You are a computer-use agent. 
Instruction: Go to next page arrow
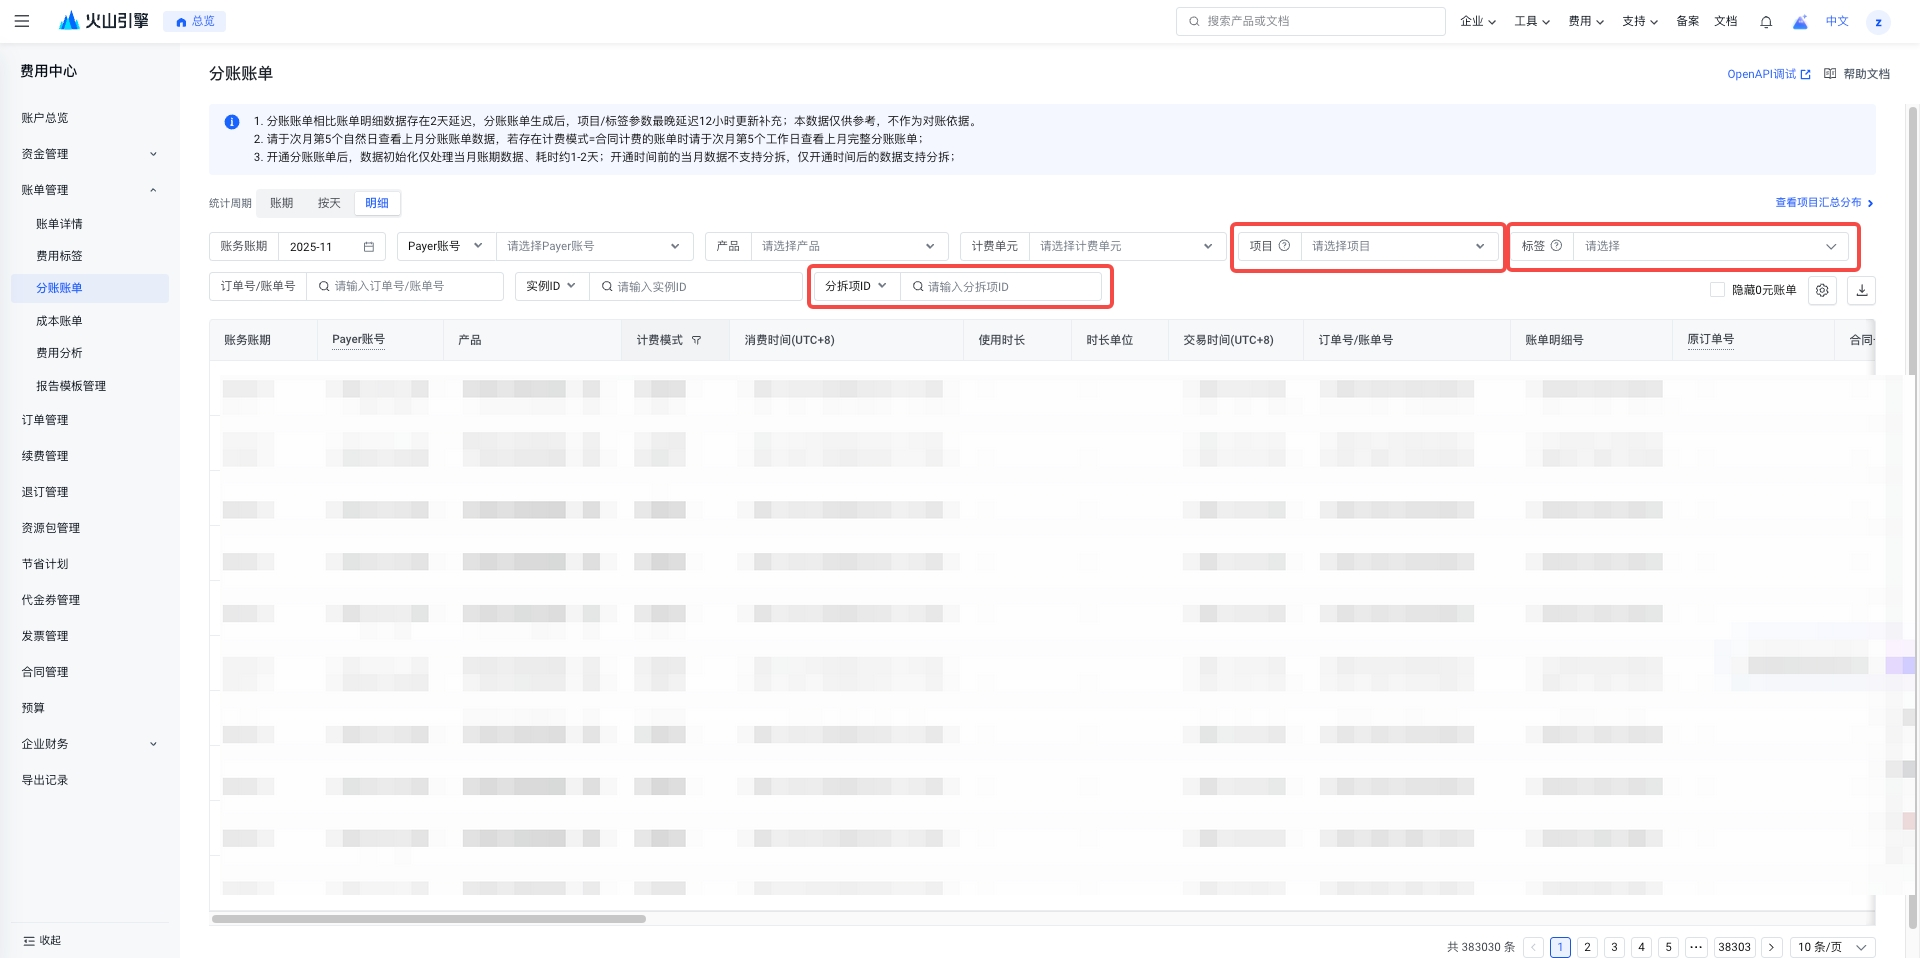(1771, 947)
